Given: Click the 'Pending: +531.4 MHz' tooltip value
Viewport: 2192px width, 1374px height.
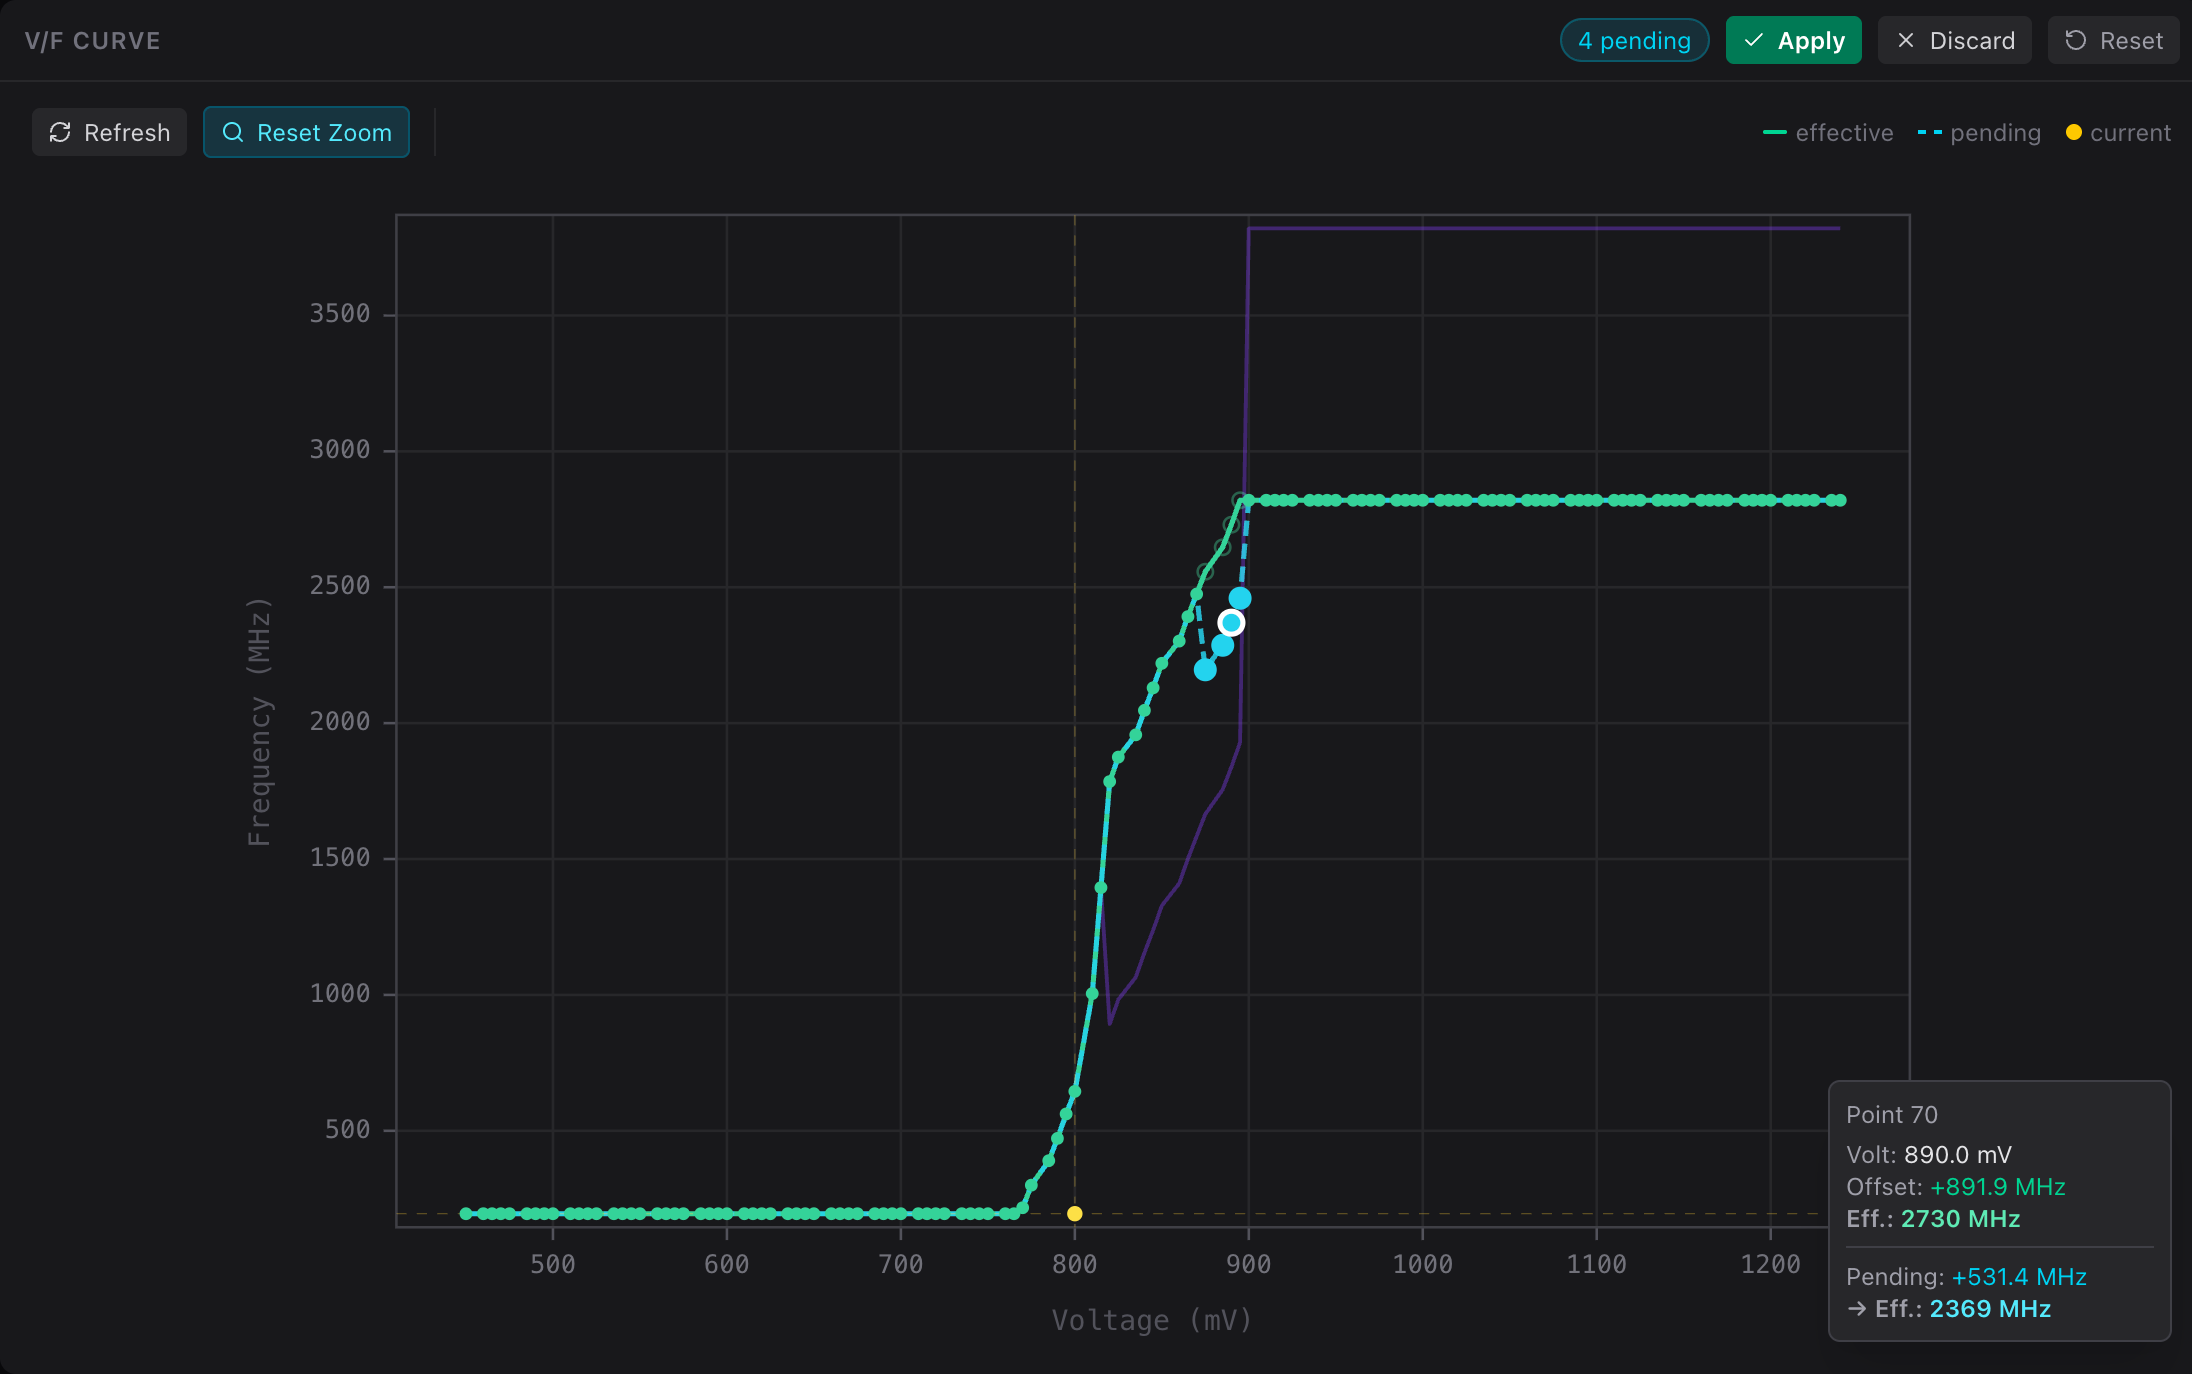Looking at the screenshot, I should (1966, 1277).
